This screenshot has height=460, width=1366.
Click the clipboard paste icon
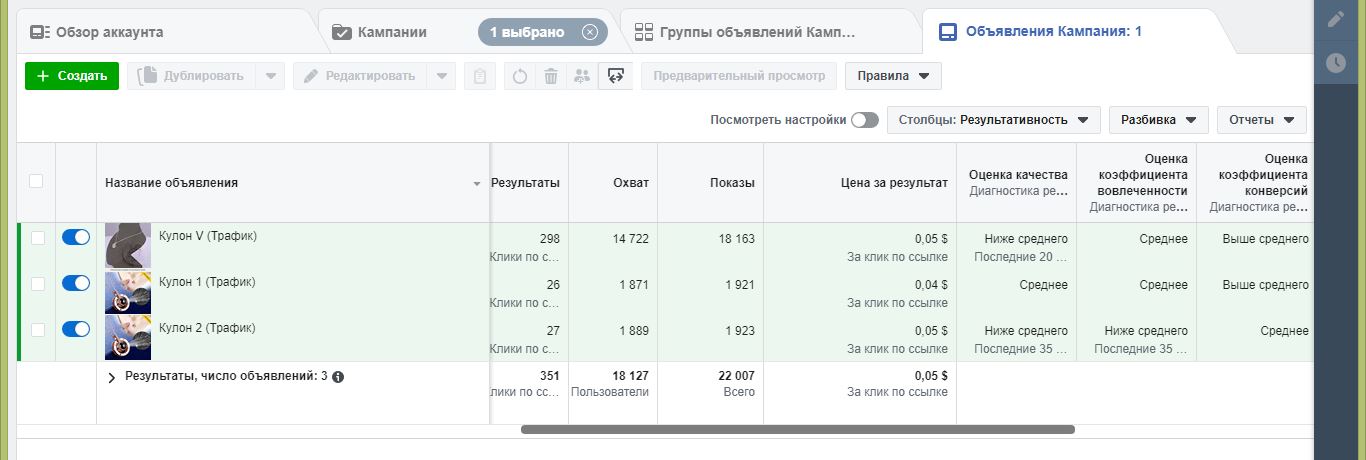[480, 76]
